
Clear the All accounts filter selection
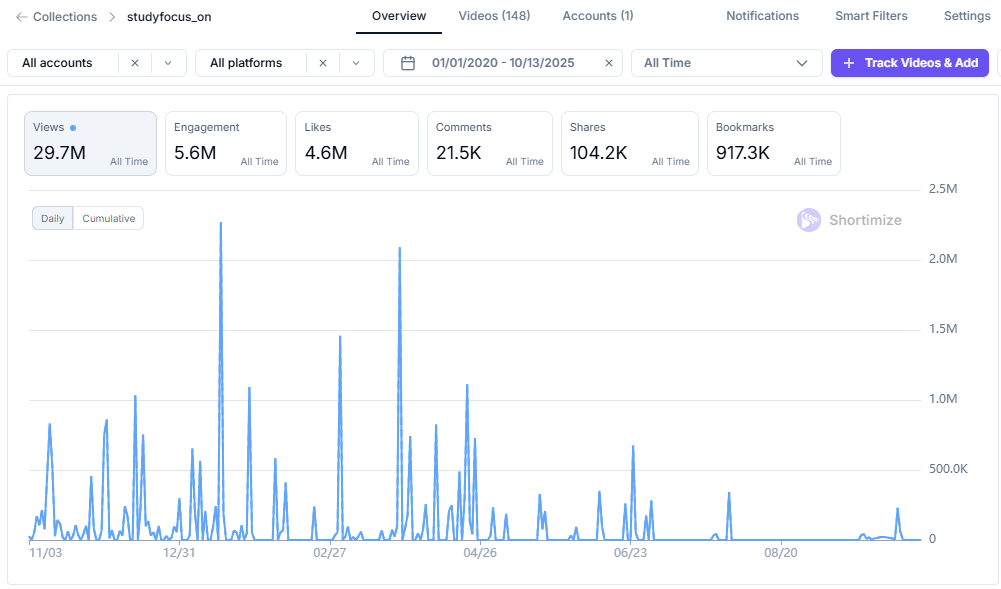coord(135,63)
